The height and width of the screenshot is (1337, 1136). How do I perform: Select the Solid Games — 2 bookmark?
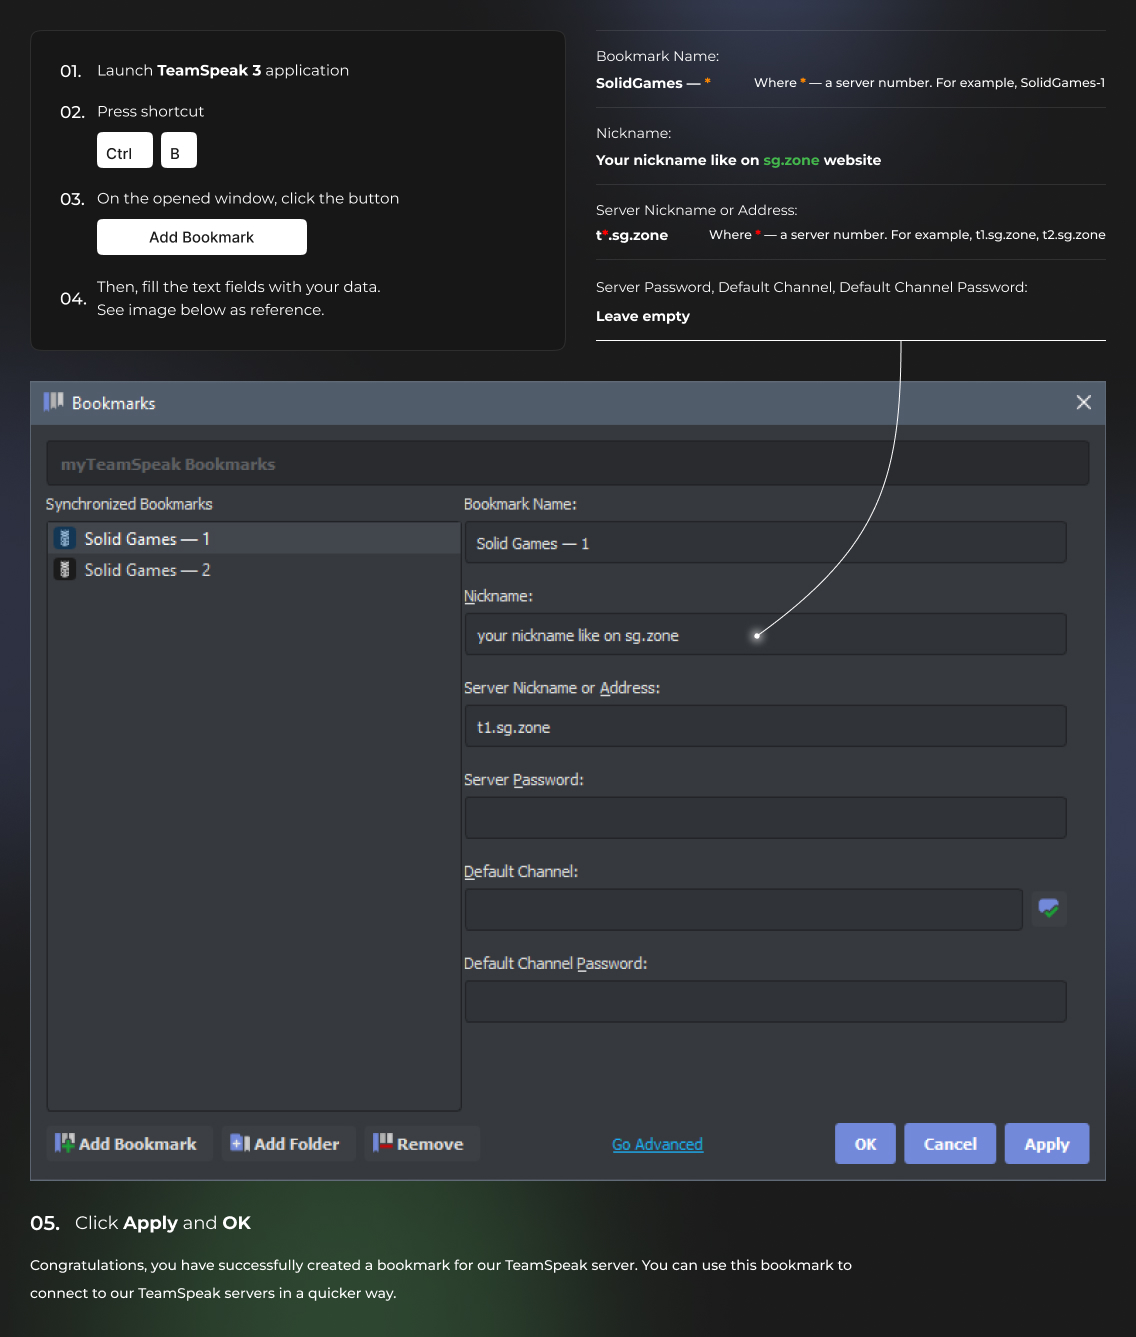click(x=254, y=570)
